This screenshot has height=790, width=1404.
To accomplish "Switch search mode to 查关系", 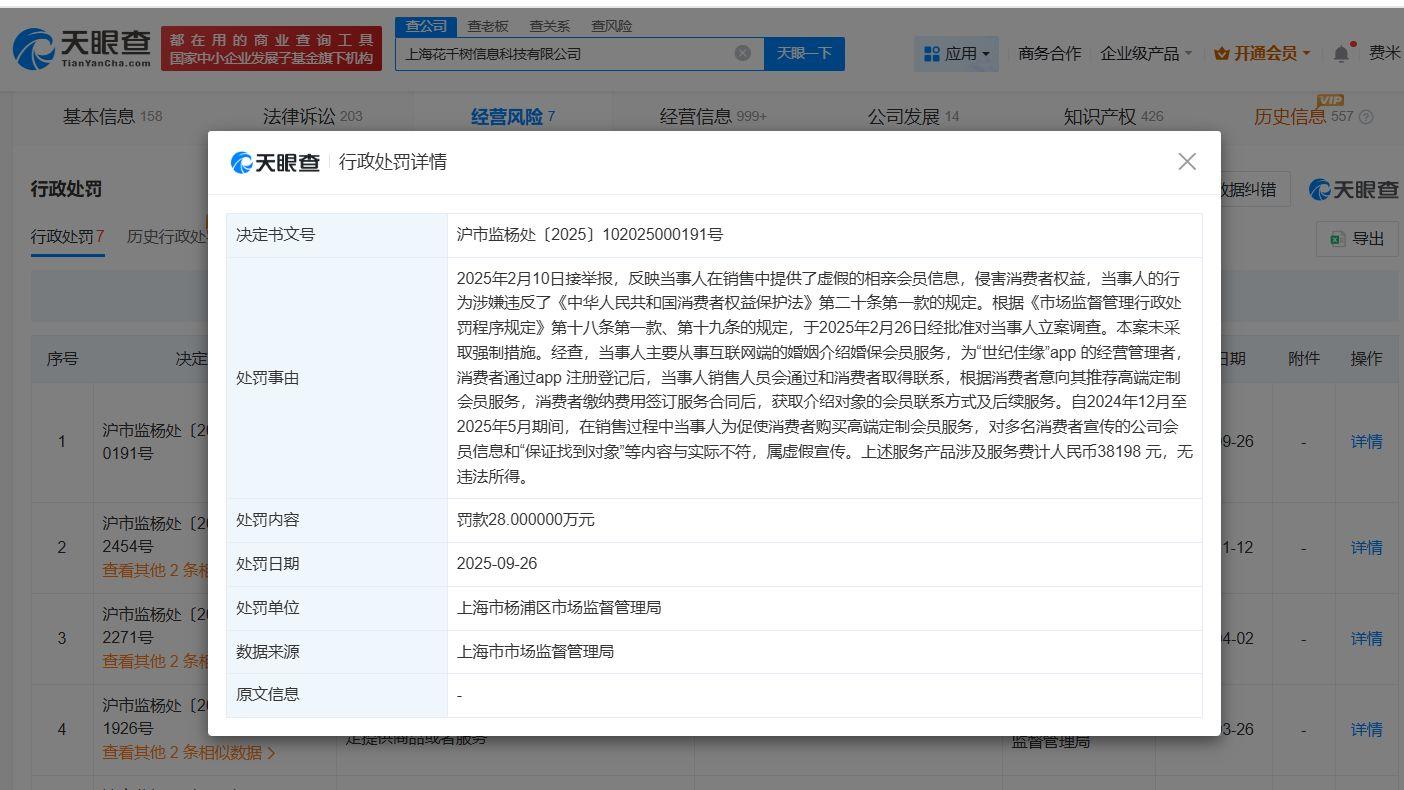I will coord(550,26).
